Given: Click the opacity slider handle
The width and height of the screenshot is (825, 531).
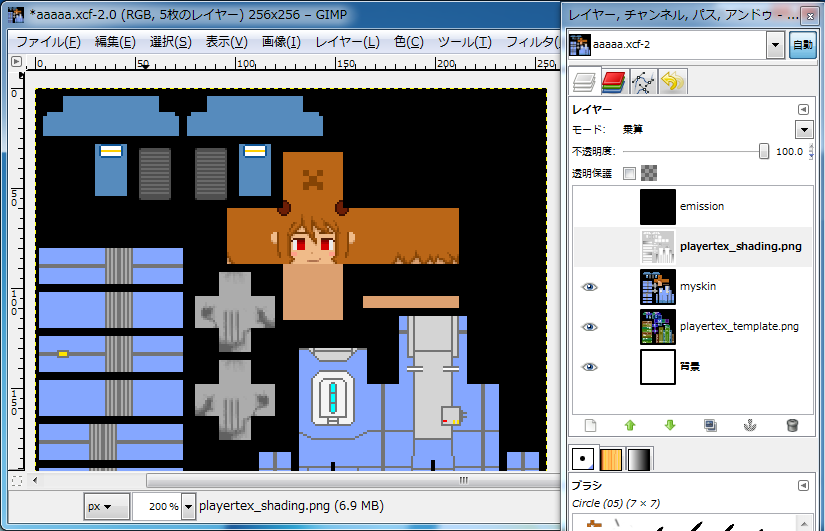Looking at the screenshot, I should [763, 152].
